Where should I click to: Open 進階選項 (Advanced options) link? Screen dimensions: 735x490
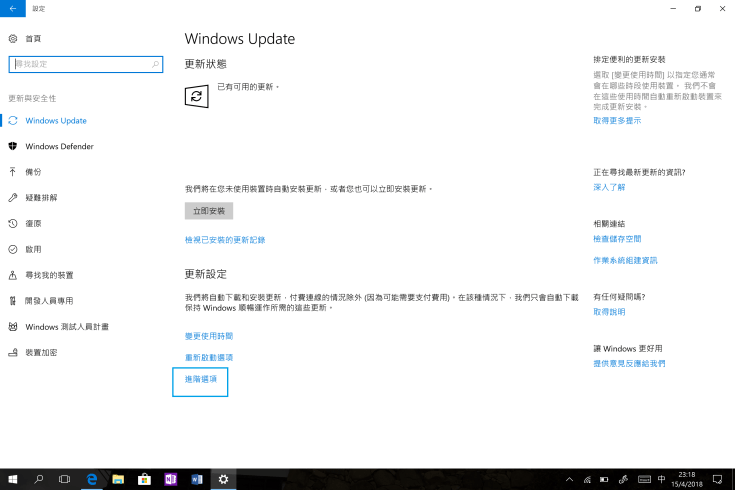[x=201, y=379]
